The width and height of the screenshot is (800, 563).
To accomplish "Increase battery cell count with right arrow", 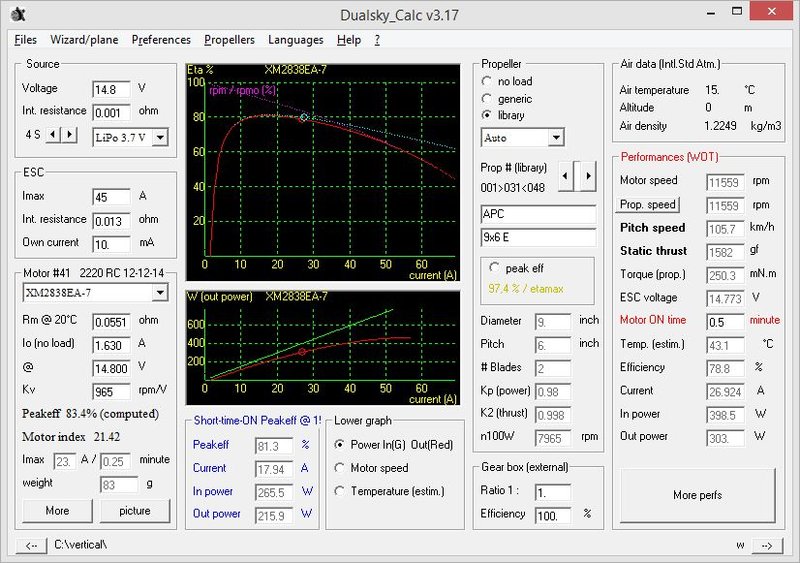I will tap(69, 135).
